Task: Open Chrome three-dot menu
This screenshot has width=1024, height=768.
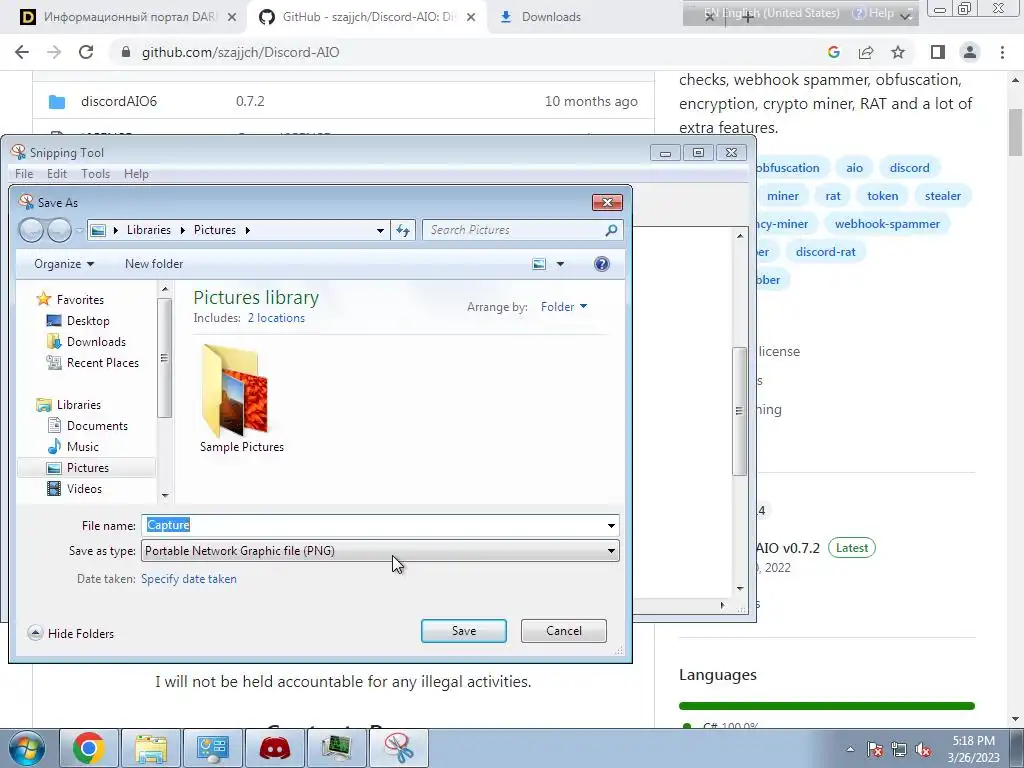Action: tap(1002, 52)
